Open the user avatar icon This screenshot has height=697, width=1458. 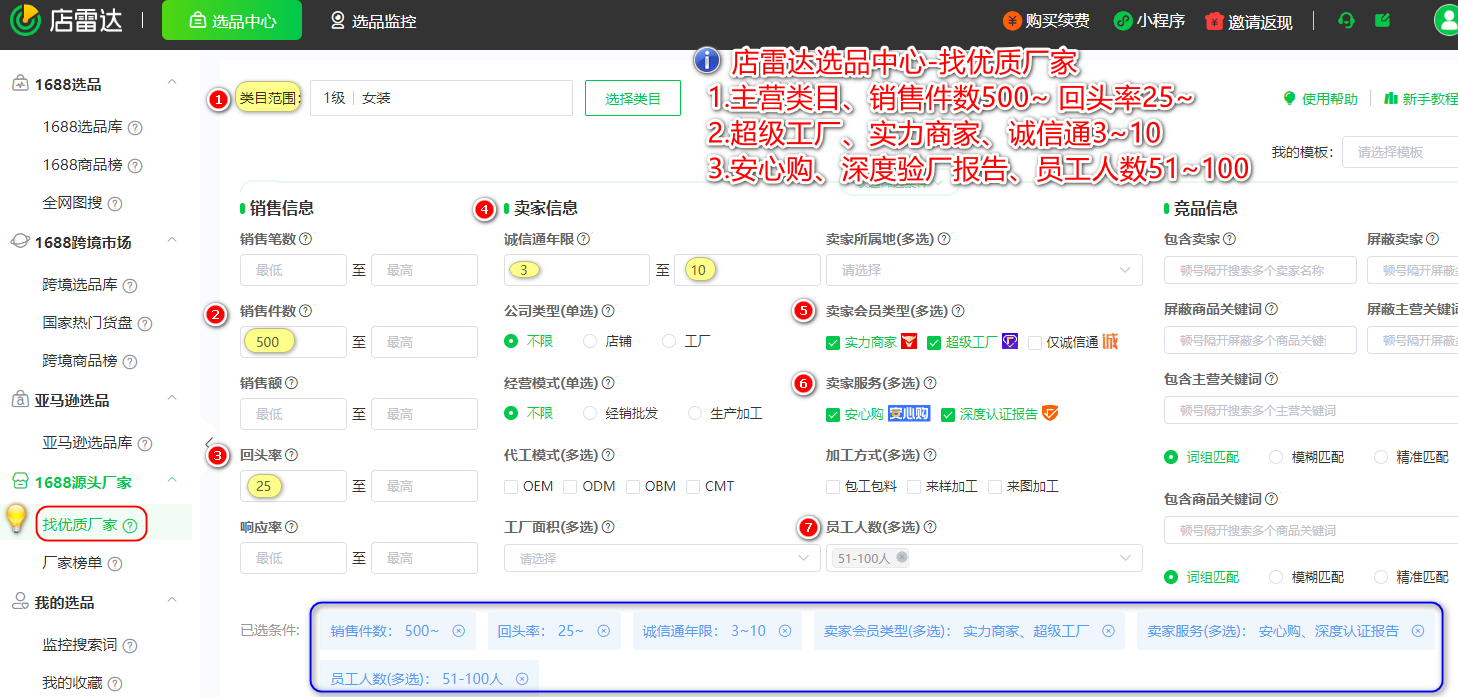1446,20
